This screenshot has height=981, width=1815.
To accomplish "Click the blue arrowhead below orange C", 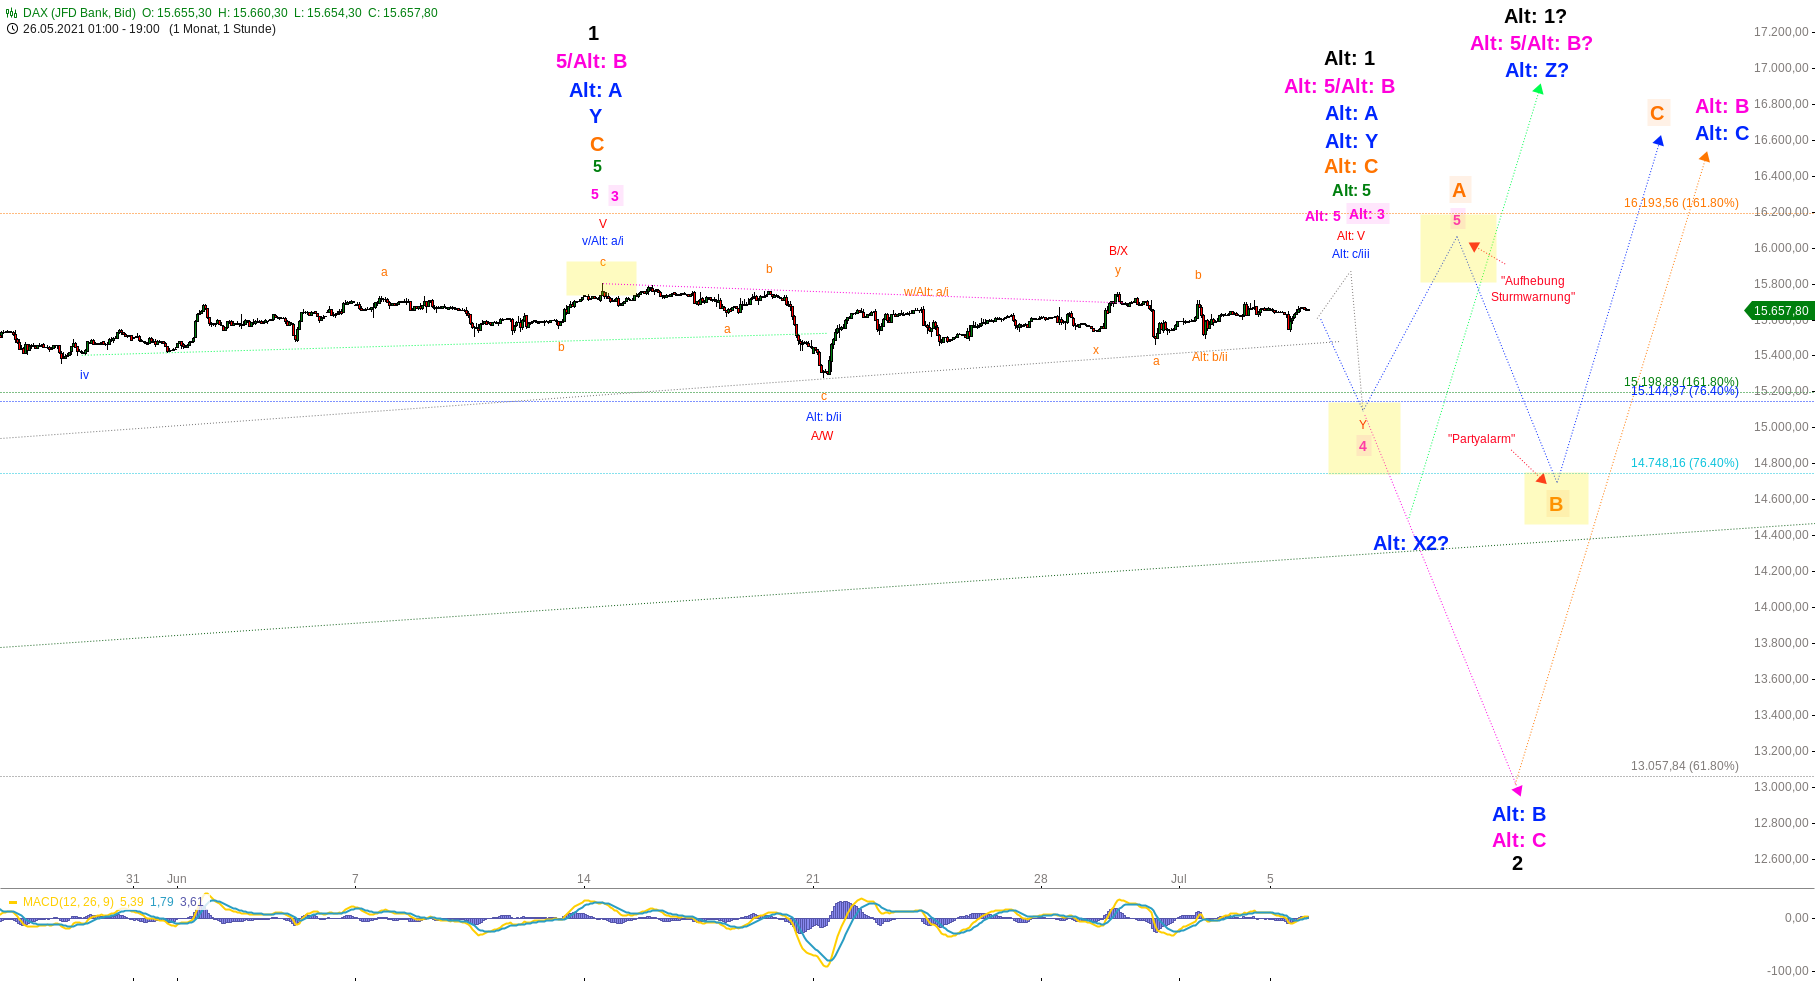I will [x=1658, y=141].
